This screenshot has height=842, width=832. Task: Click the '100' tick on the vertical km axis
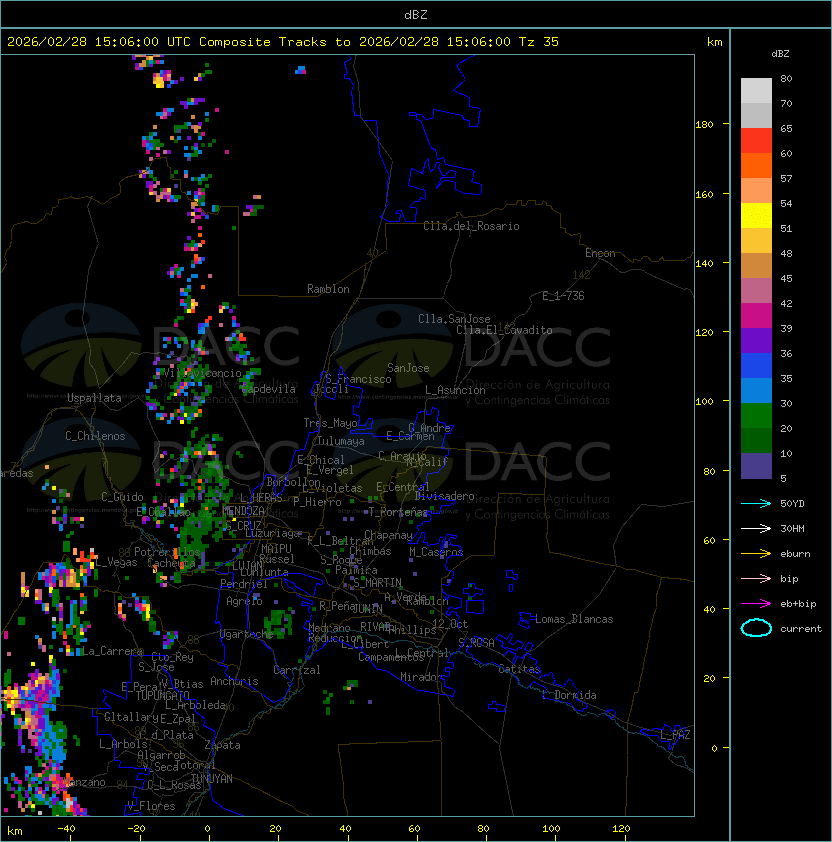(704, 402)
